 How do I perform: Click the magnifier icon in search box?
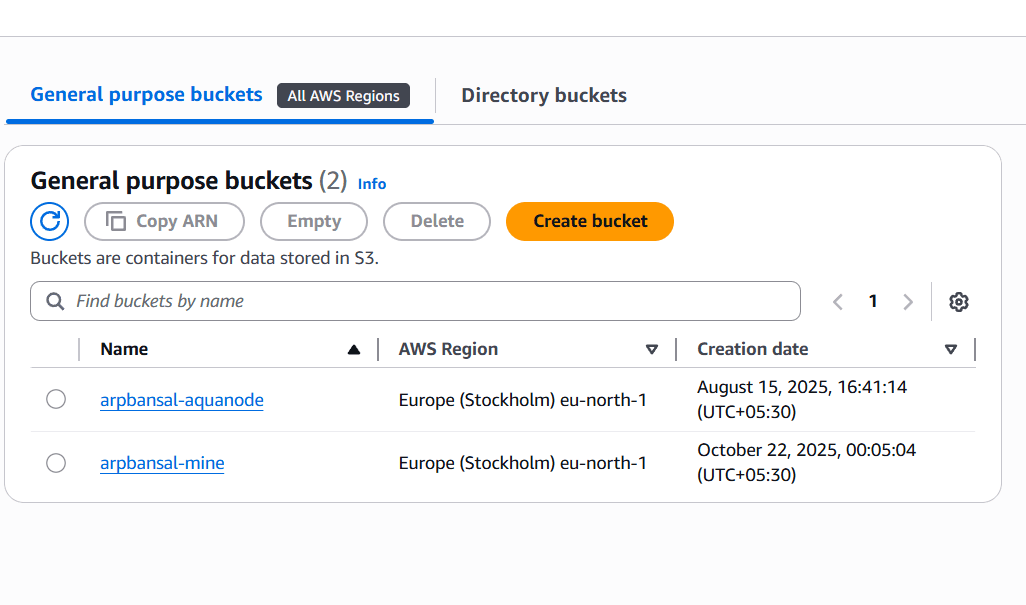[x=55, y=301]
